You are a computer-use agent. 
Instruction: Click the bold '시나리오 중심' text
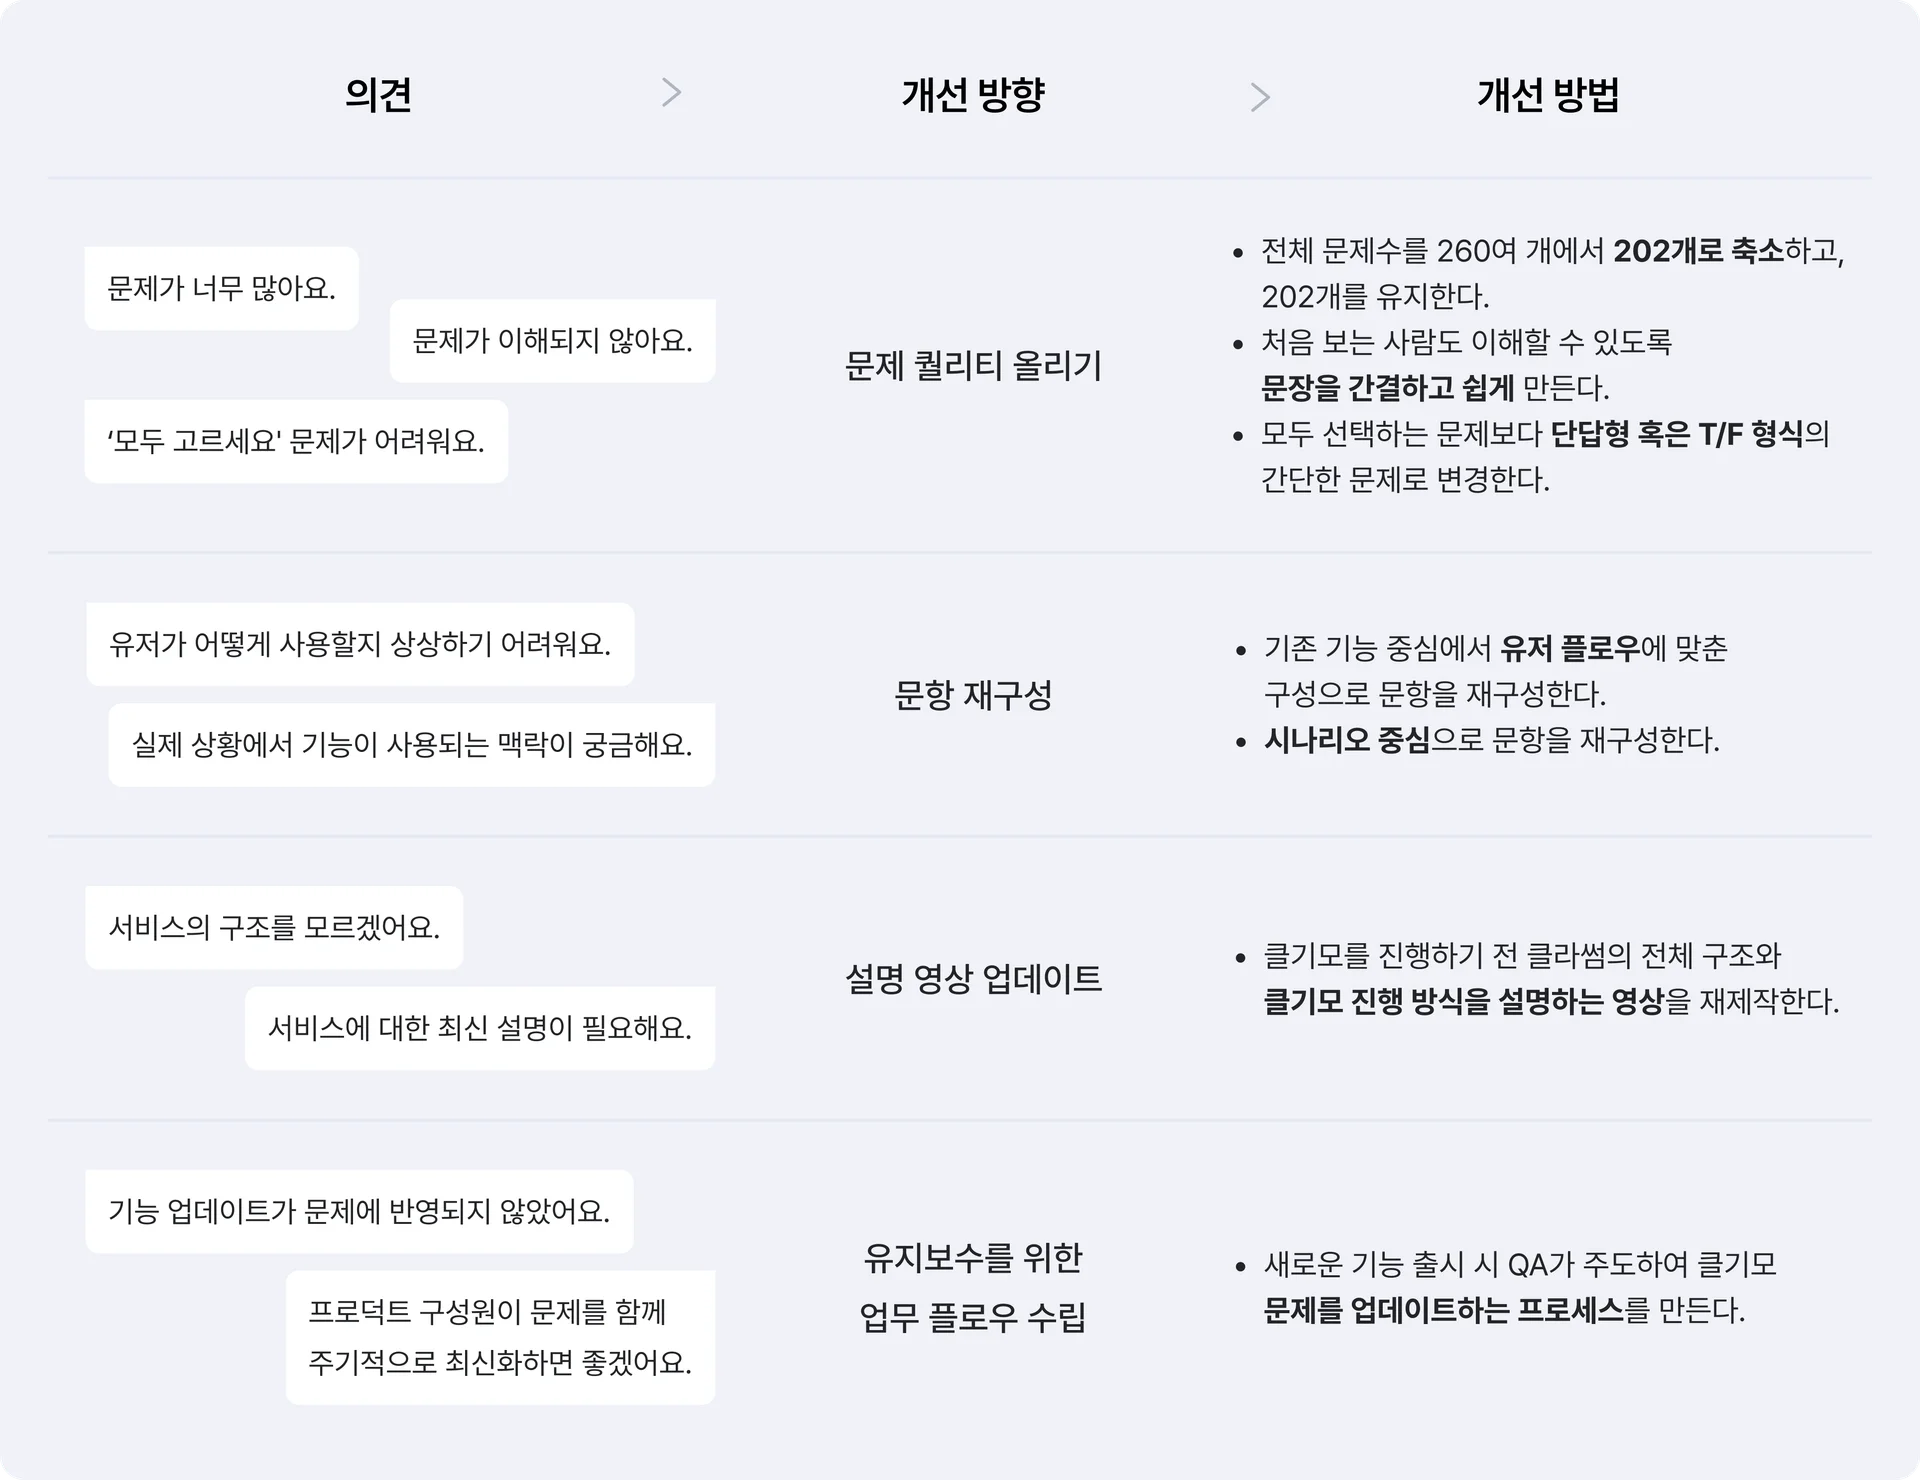pos(1346,741)
